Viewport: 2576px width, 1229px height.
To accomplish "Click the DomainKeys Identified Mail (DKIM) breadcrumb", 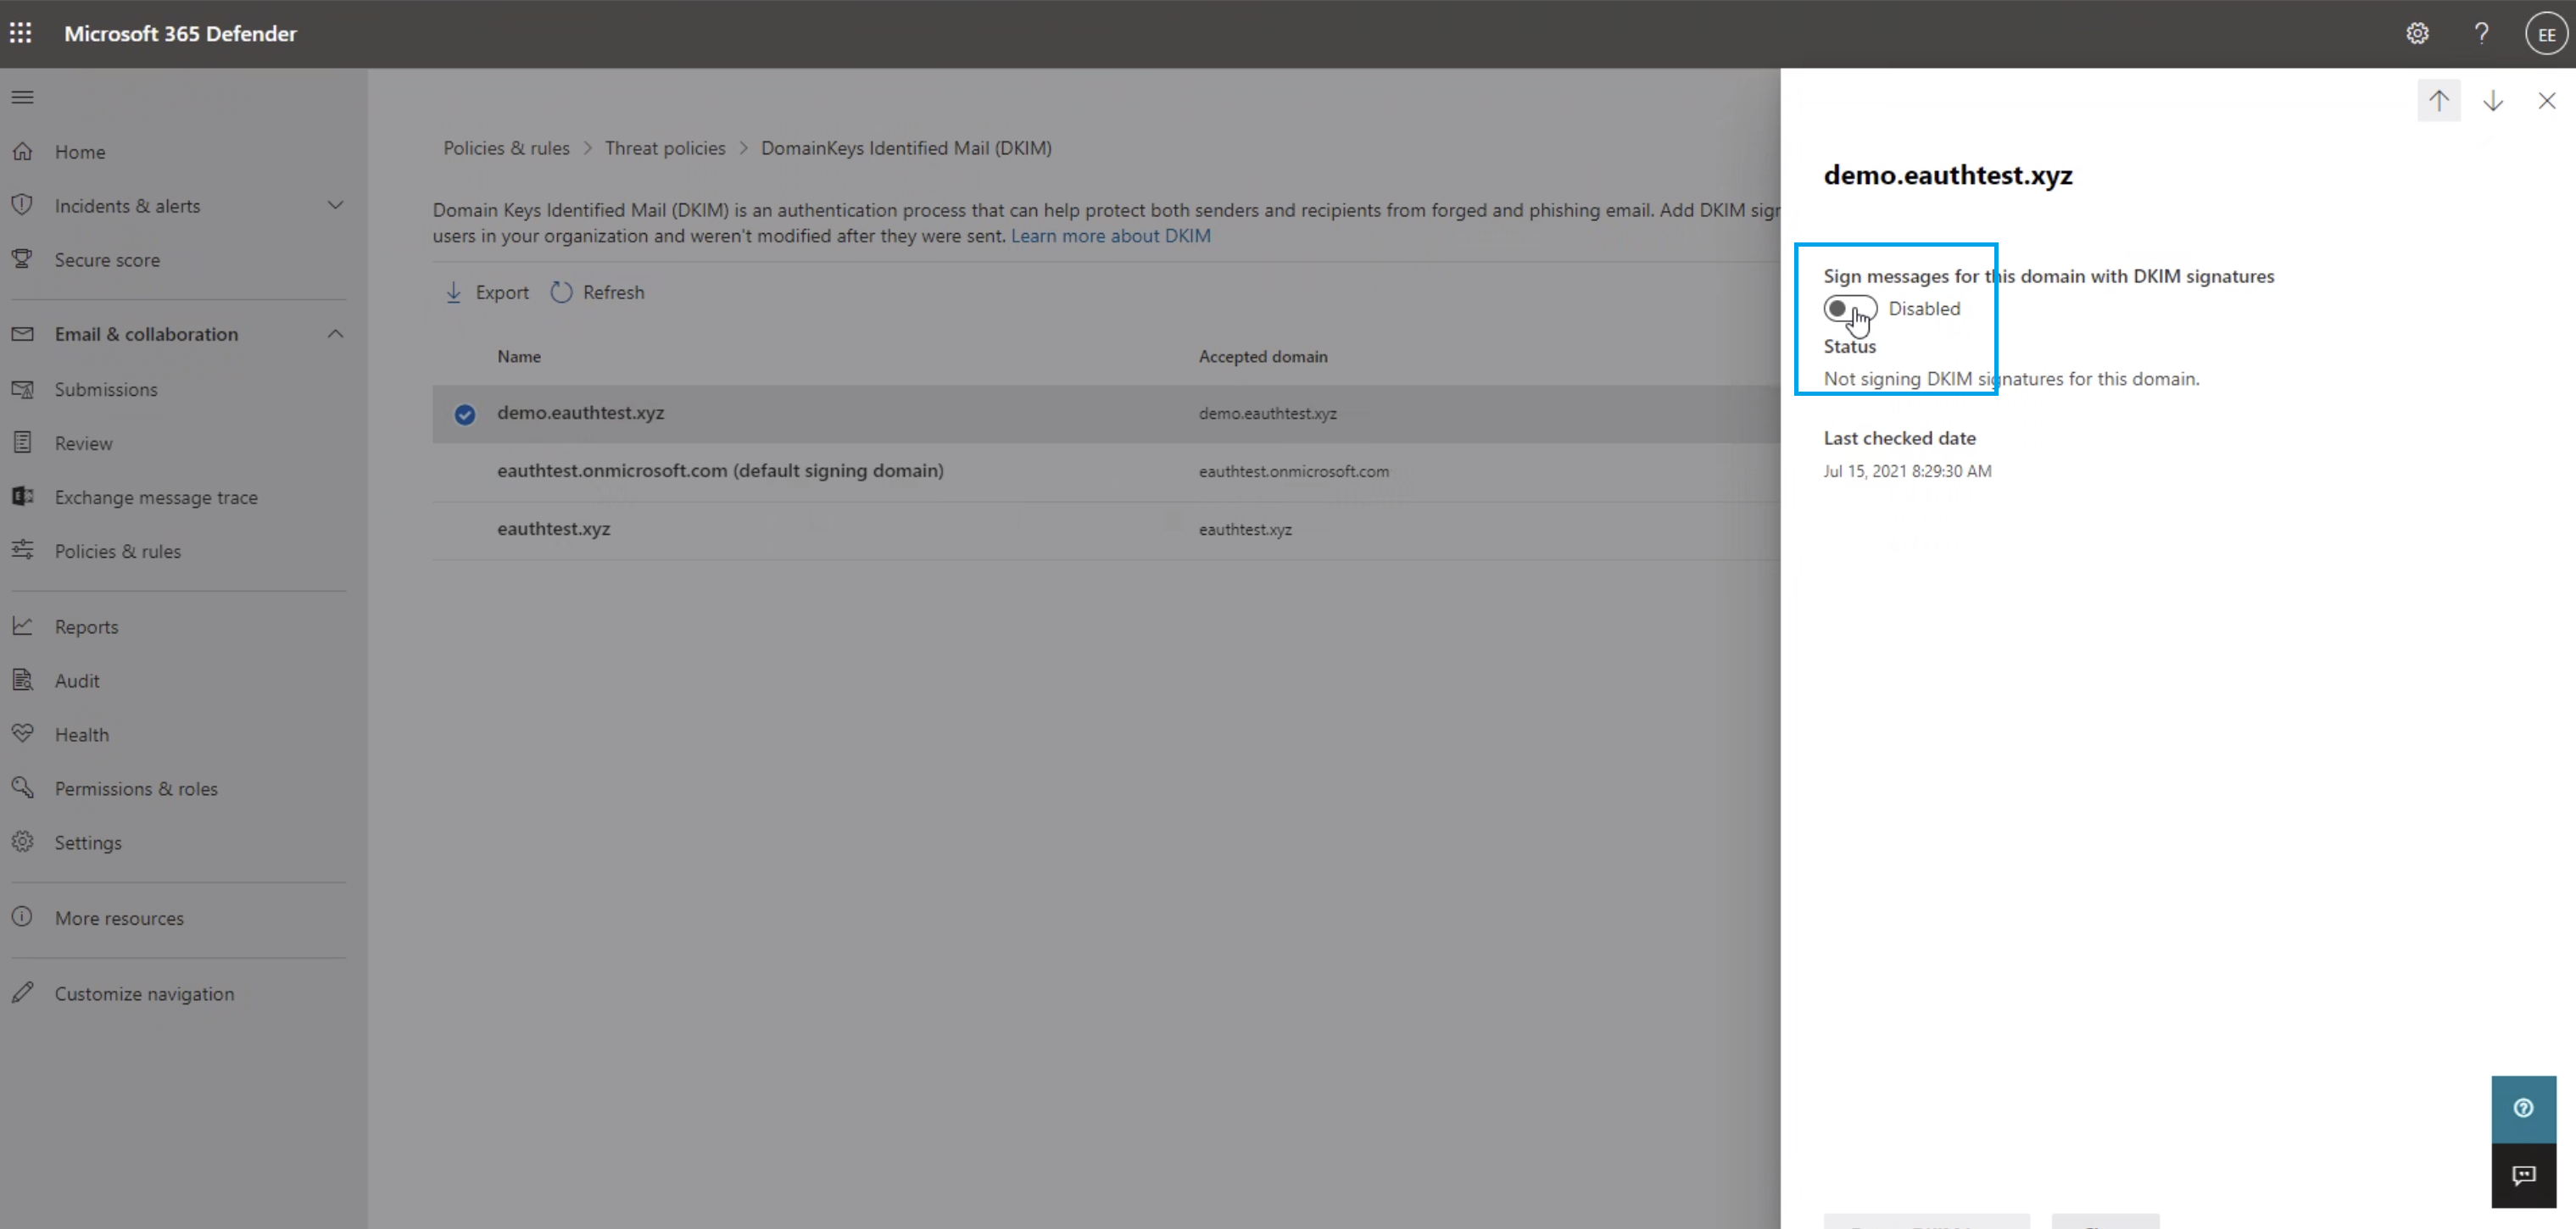I will click(906, 148).
